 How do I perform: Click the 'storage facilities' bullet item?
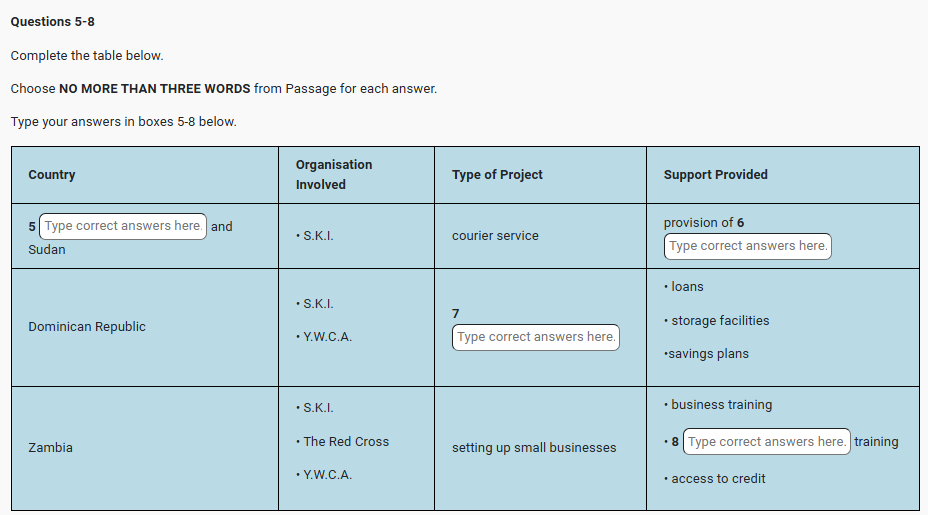tap(720, 321)
